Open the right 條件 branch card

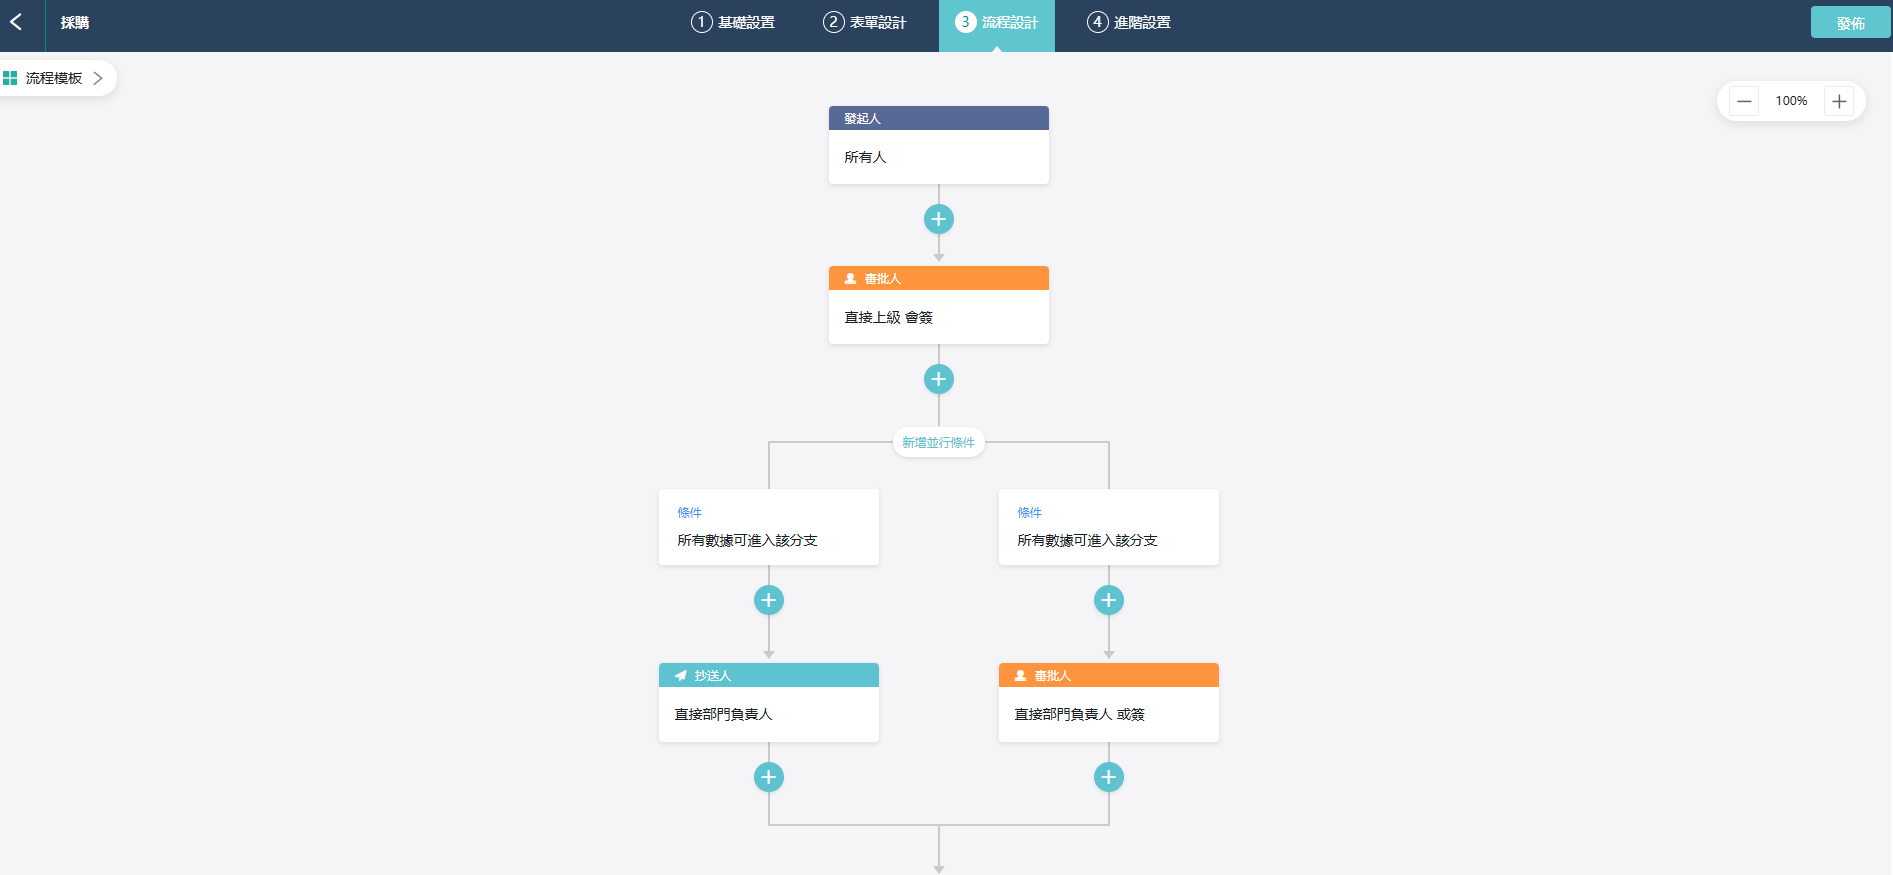(x=1108, y=527)
